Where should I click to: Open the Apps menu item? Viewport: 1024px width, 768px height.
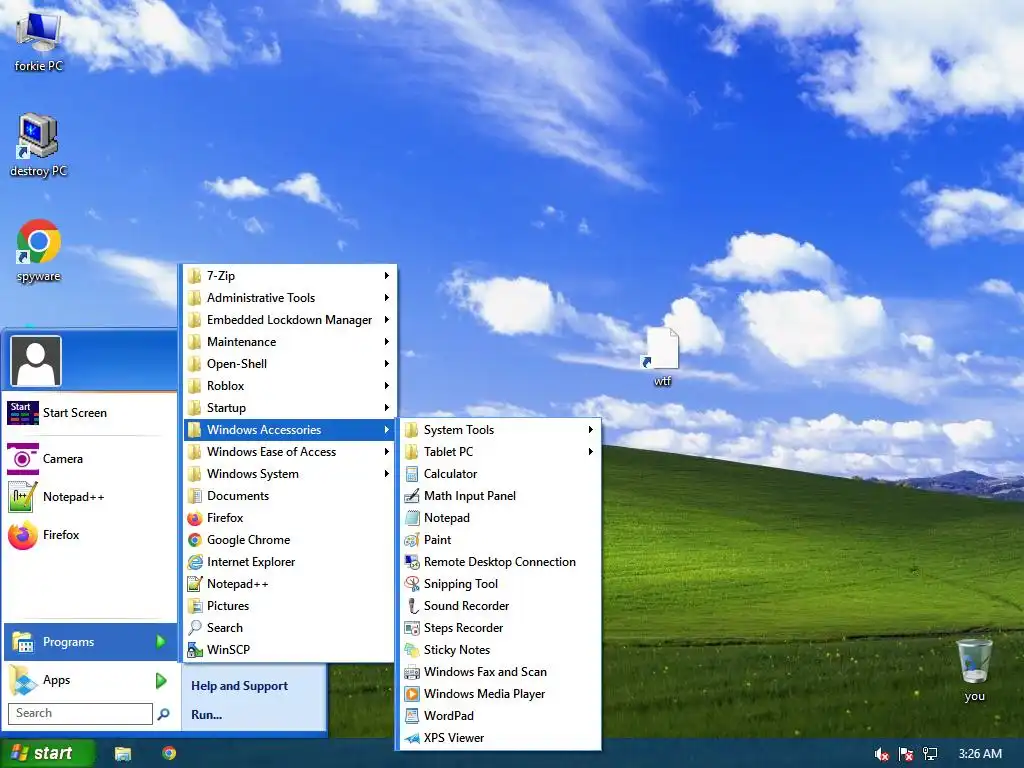click(x=90, y=680)
